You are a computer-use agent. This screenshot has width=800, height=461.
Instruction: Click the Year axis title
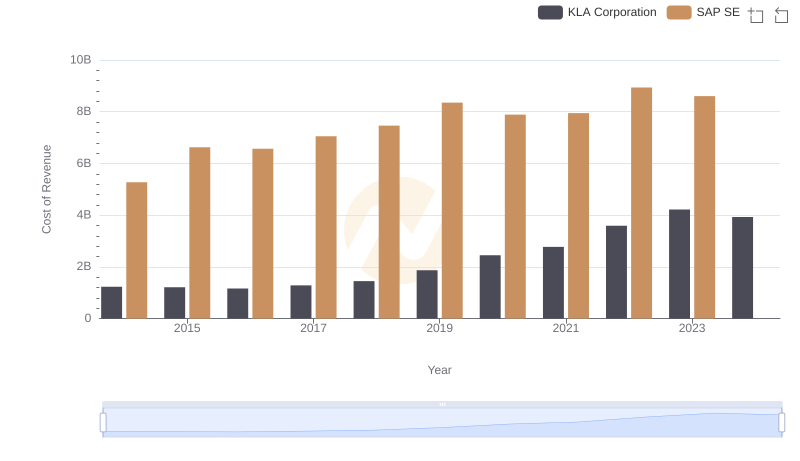point(439,370)
